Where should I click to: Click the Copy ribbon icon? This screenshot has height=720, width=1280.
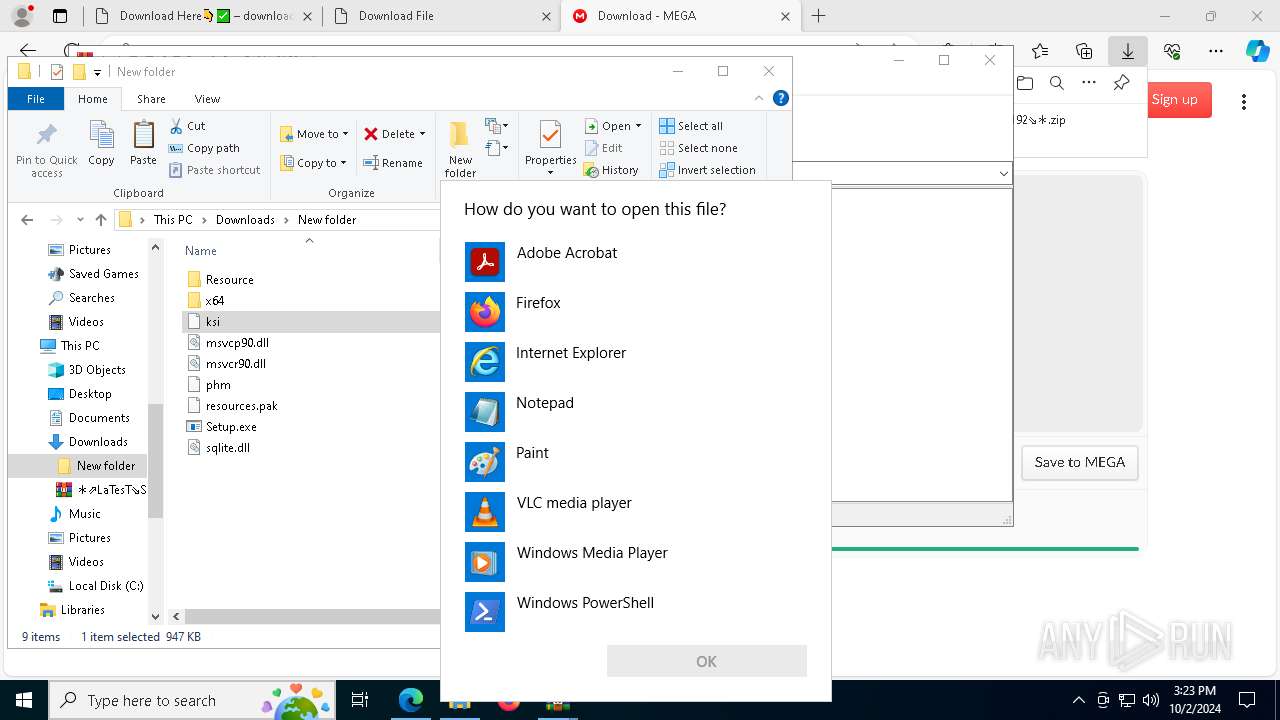click(101, 142)
